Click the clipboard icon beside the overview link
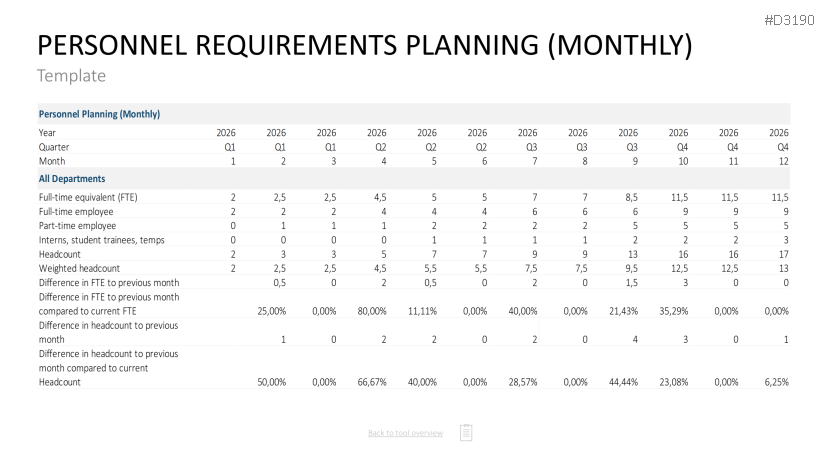 (x=466, y=432)
